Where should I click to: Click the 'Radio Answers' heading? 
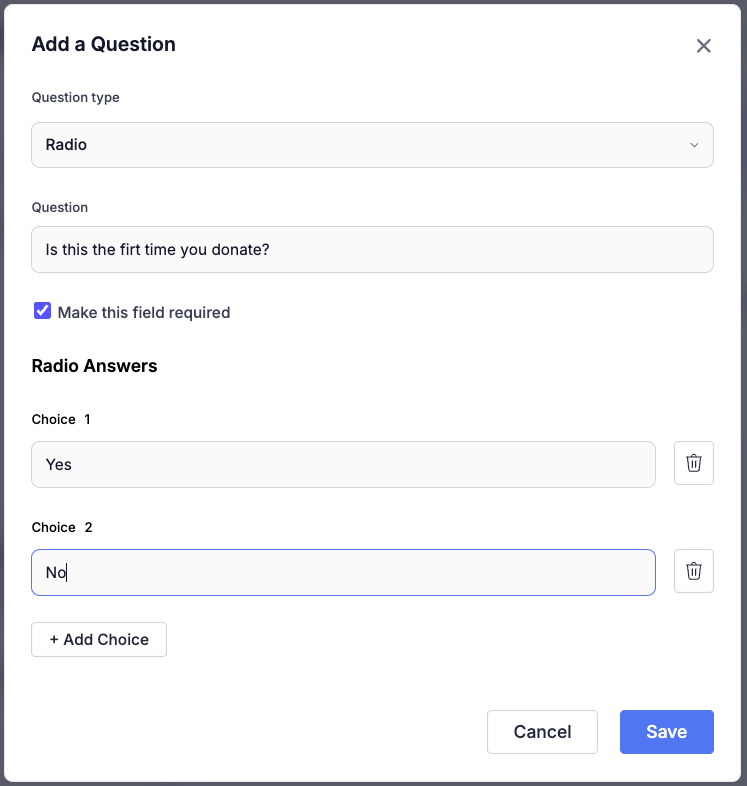[94, 366]
